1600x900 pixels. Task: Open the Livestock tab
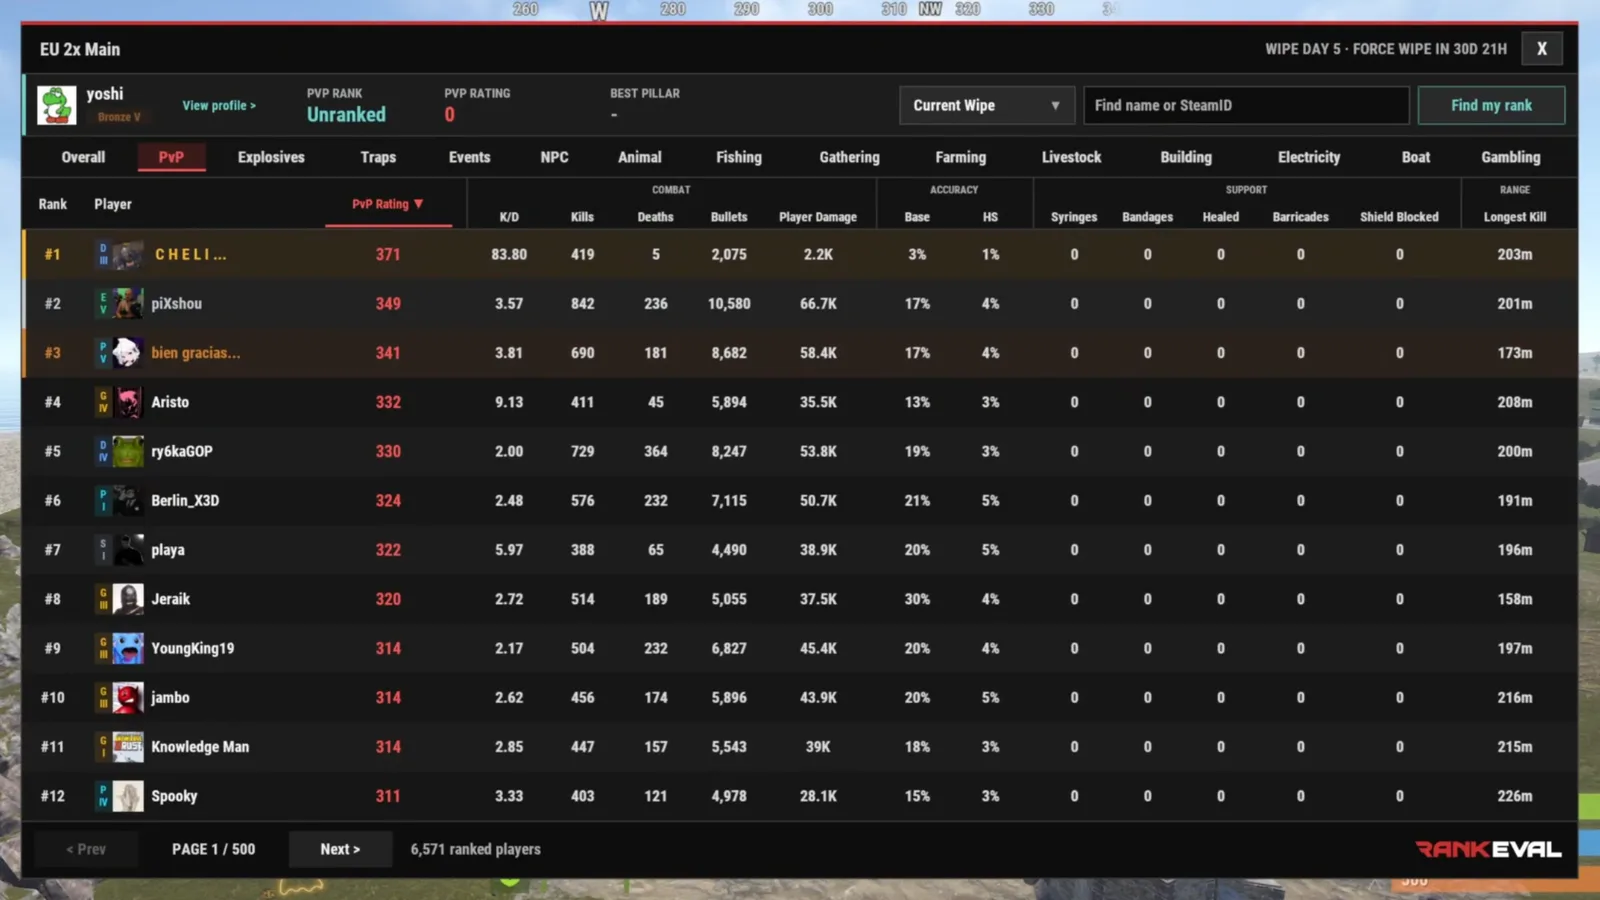click(1071, 157)
